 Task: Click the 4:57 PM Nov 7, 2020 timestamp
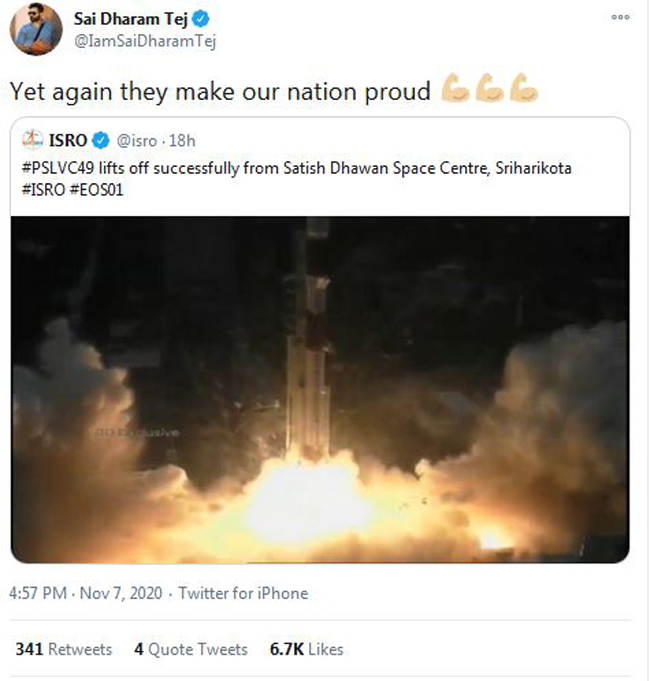[x=87, y=593]
